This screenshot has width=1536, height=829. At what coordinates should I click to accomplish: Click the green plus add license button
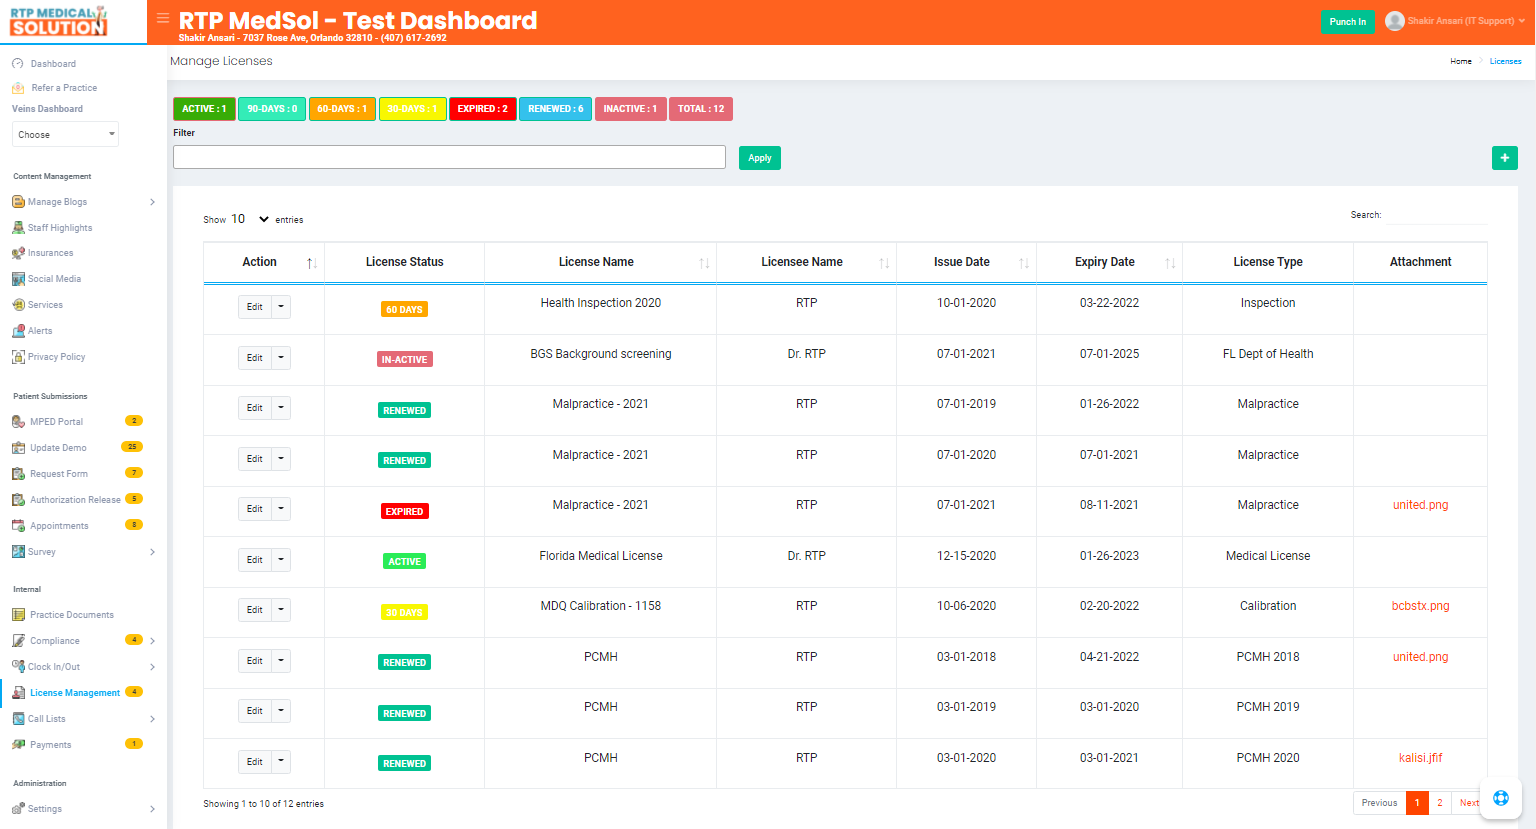(x=1505, y=158)
